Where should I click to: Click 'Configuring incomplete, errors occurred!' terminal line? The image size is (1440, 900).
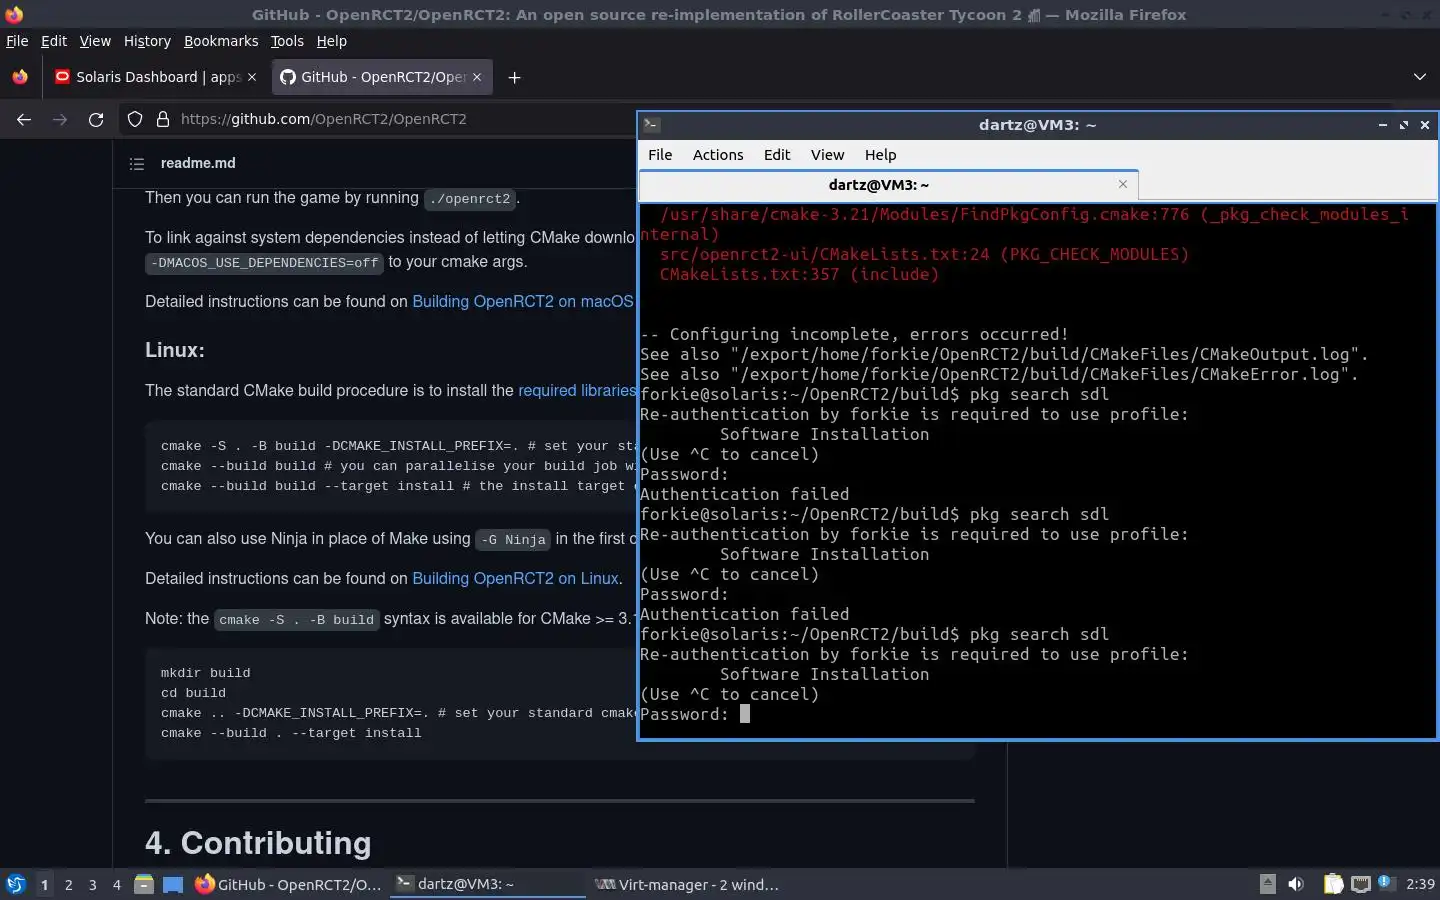point(854,334)
